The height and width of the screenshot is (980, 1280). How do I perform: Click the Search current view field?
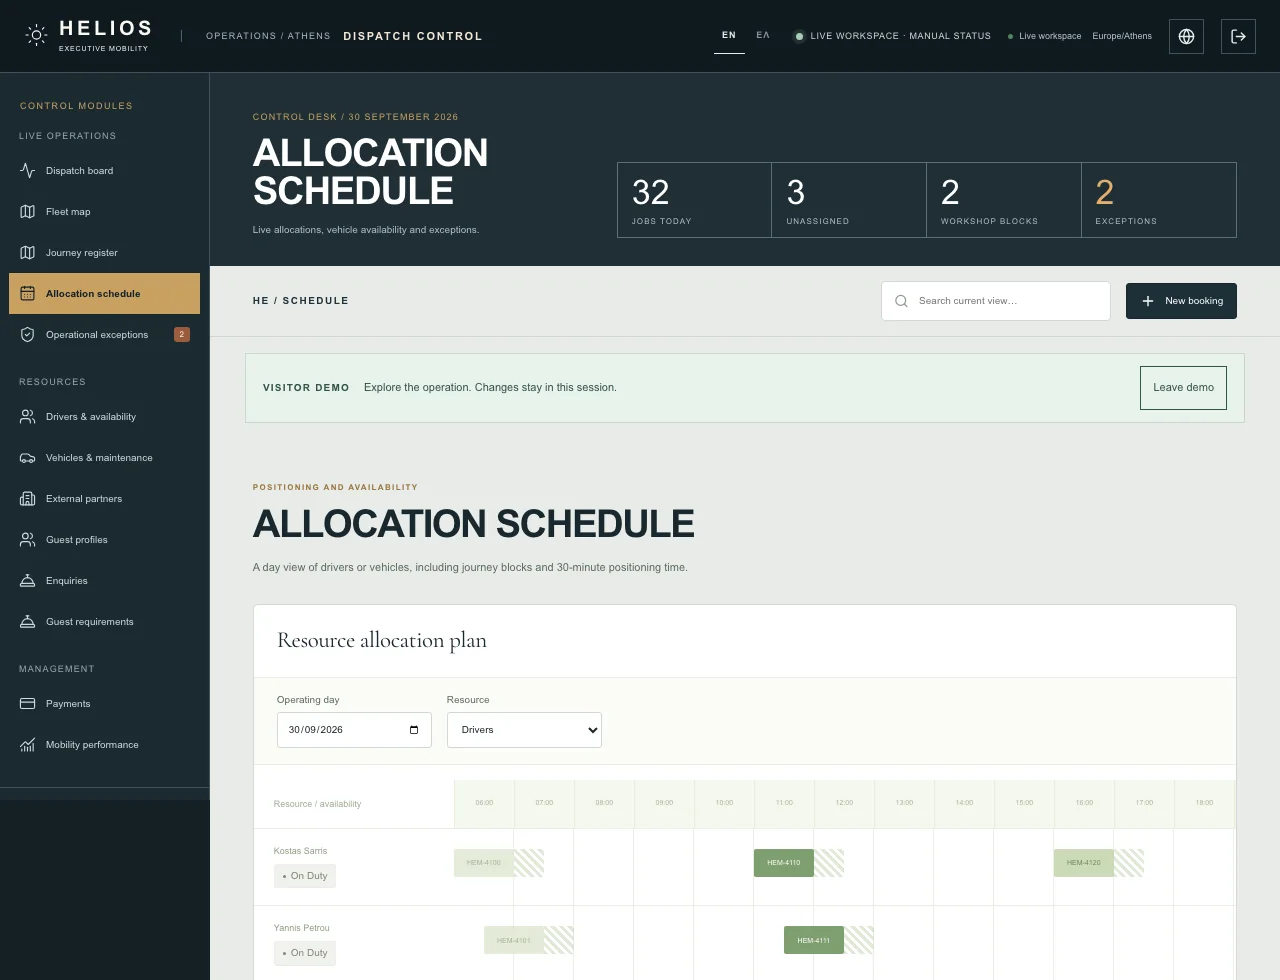click(x=996, y=301)
